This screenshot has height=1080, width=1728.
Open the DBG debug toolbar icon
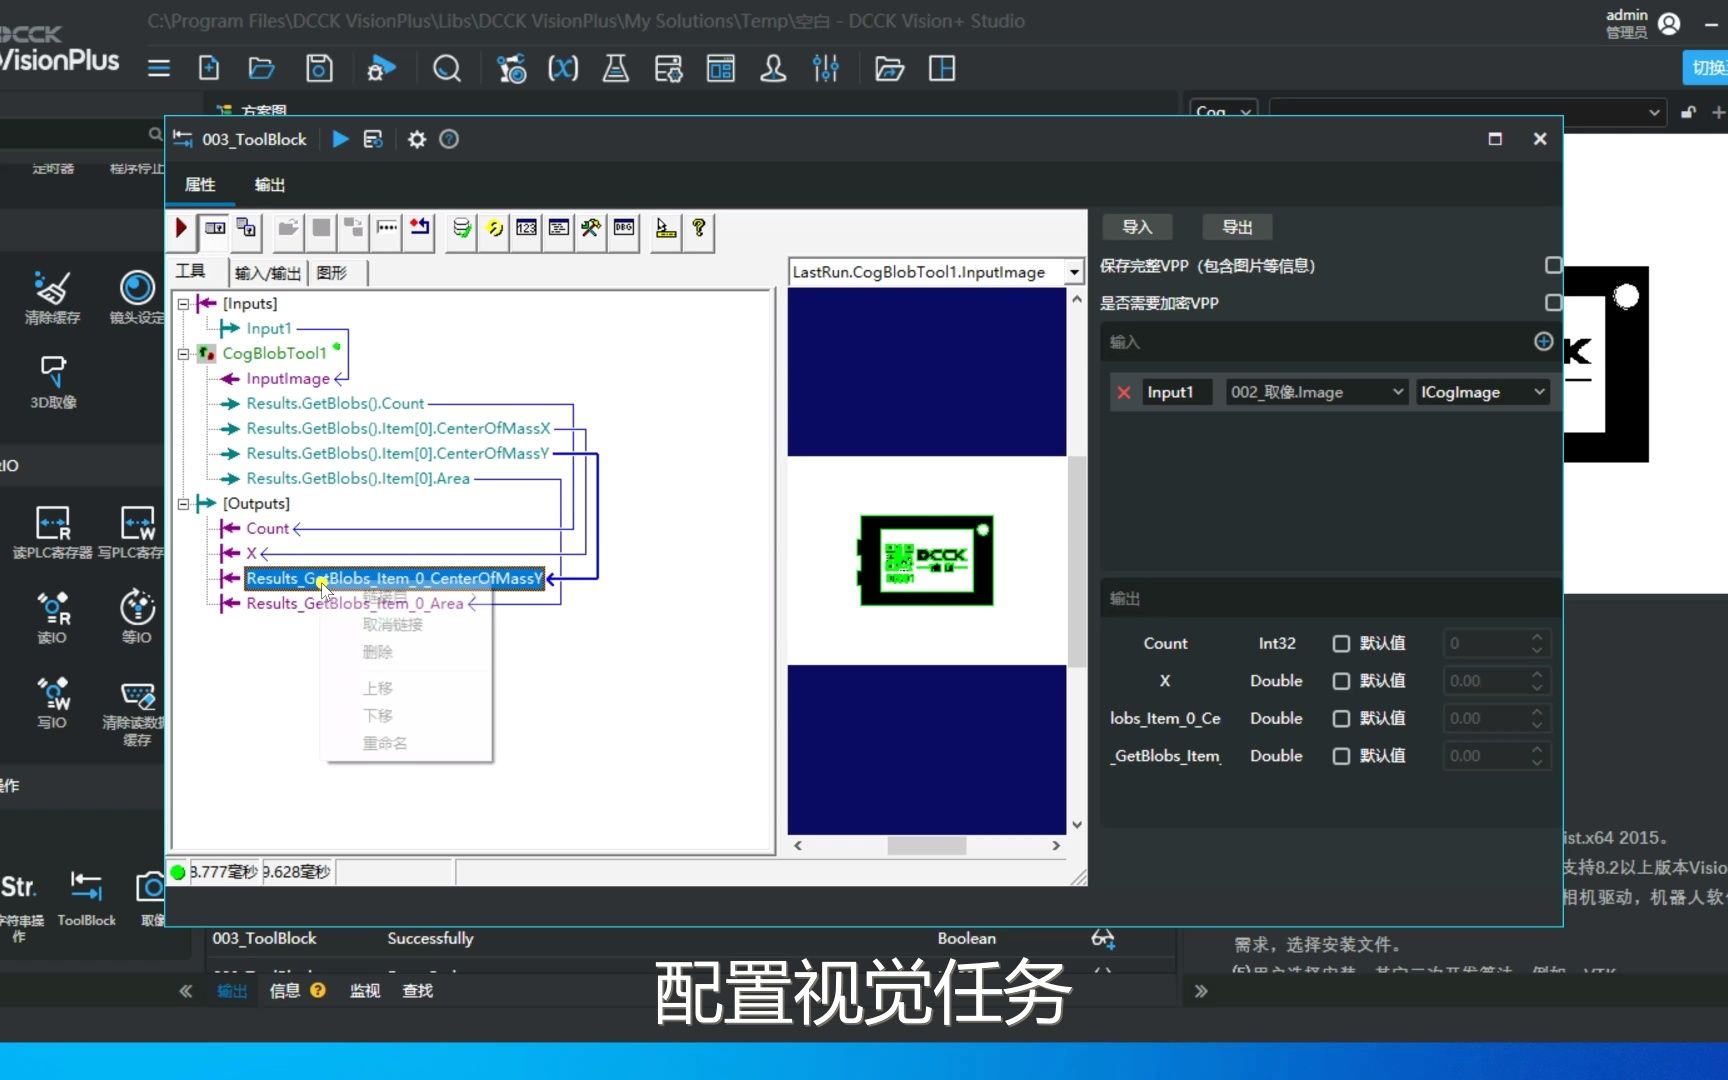pyautogui.click(x=622, y=229)
